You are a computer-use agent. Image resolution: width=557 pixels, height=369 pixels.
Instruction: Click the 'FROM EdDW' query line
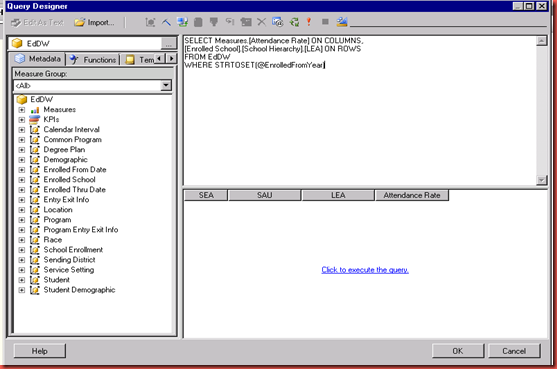click(x=207, y=57)
